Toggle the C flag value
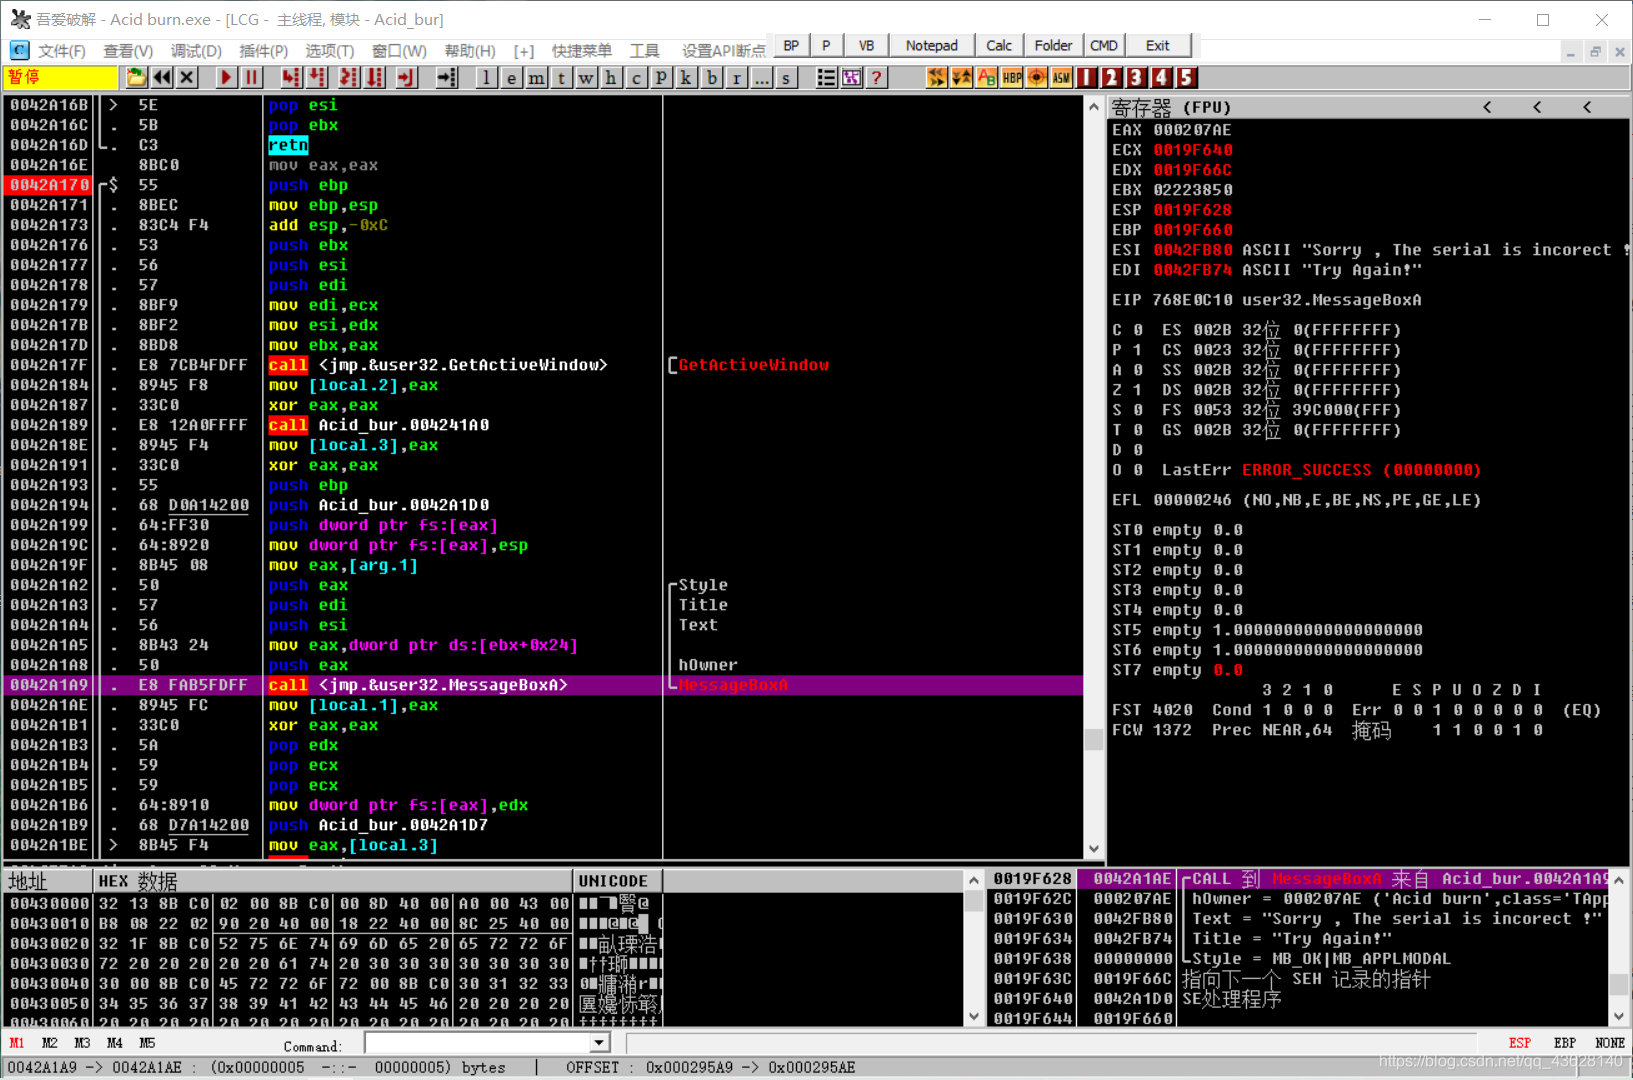This screenshot has width=1633, height=1080. click(1138, 330)
